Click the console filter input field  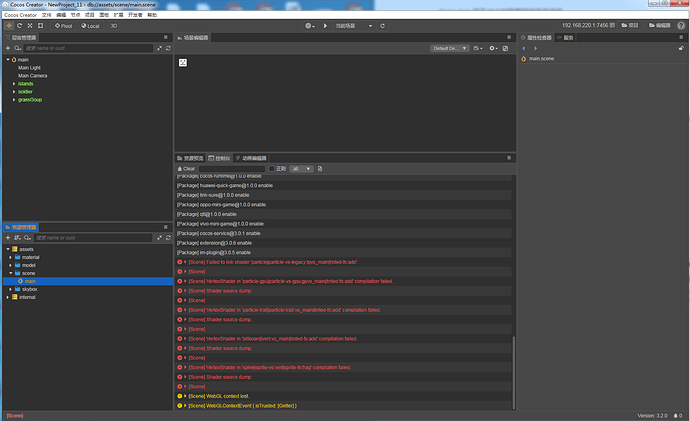coord(232,169)
